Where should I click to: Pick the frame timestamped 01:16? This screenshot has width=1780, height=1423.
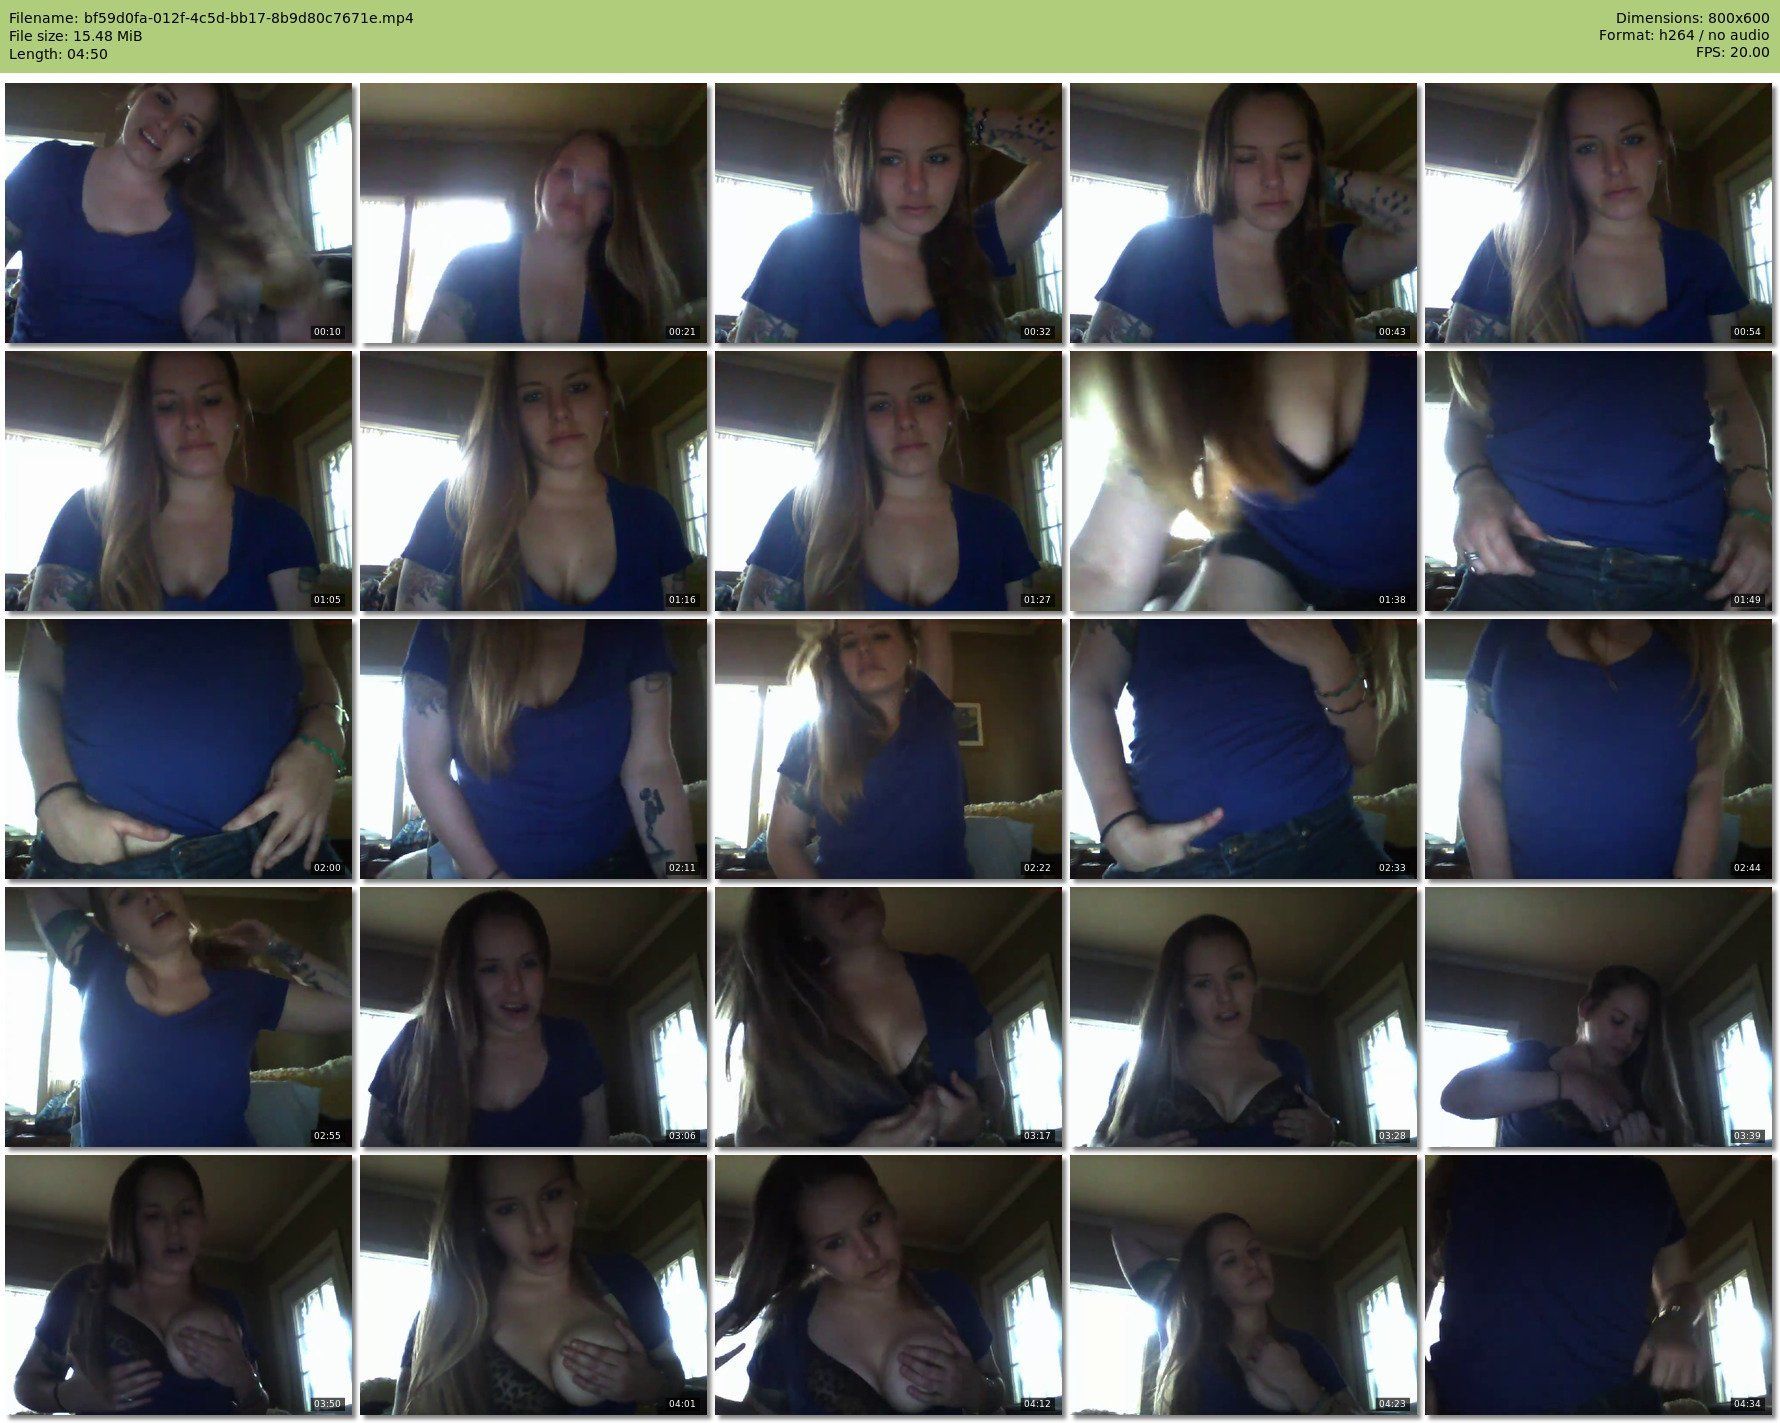(533, 481)
